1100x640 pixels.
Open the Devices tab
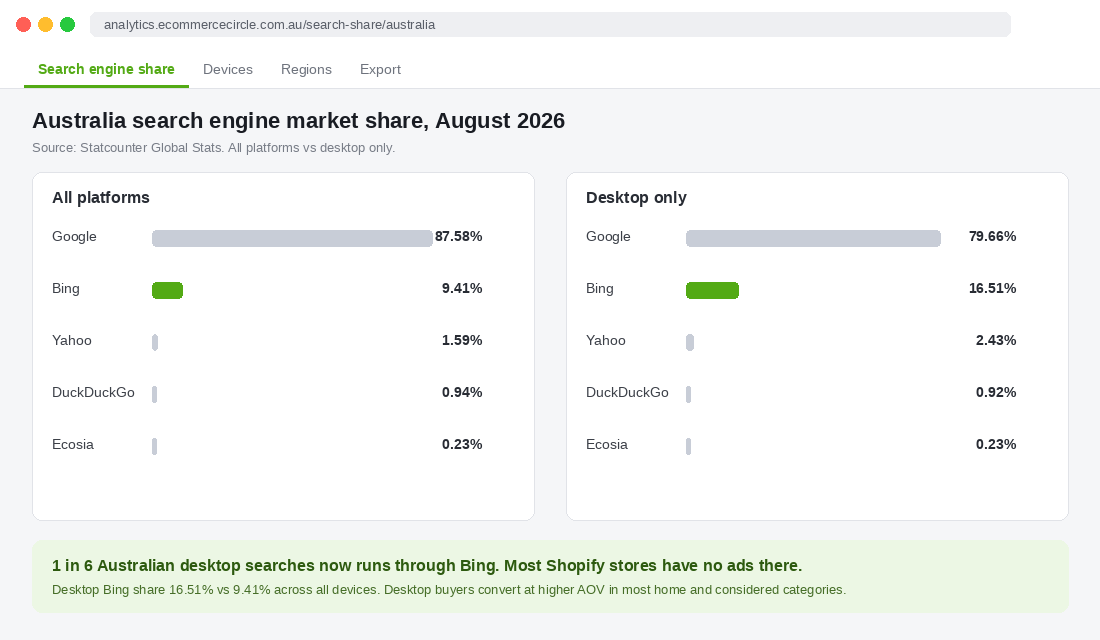pos(228,69)
